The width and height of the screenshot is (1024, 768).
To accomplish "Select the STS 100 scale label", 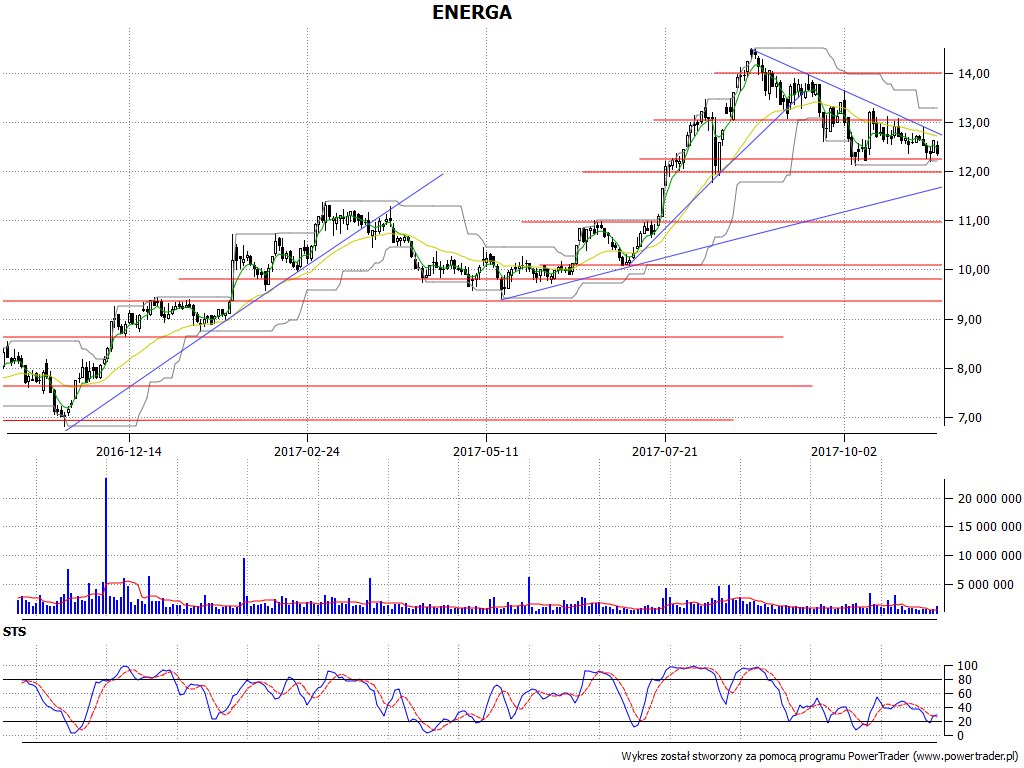I will tap(967, 666).
